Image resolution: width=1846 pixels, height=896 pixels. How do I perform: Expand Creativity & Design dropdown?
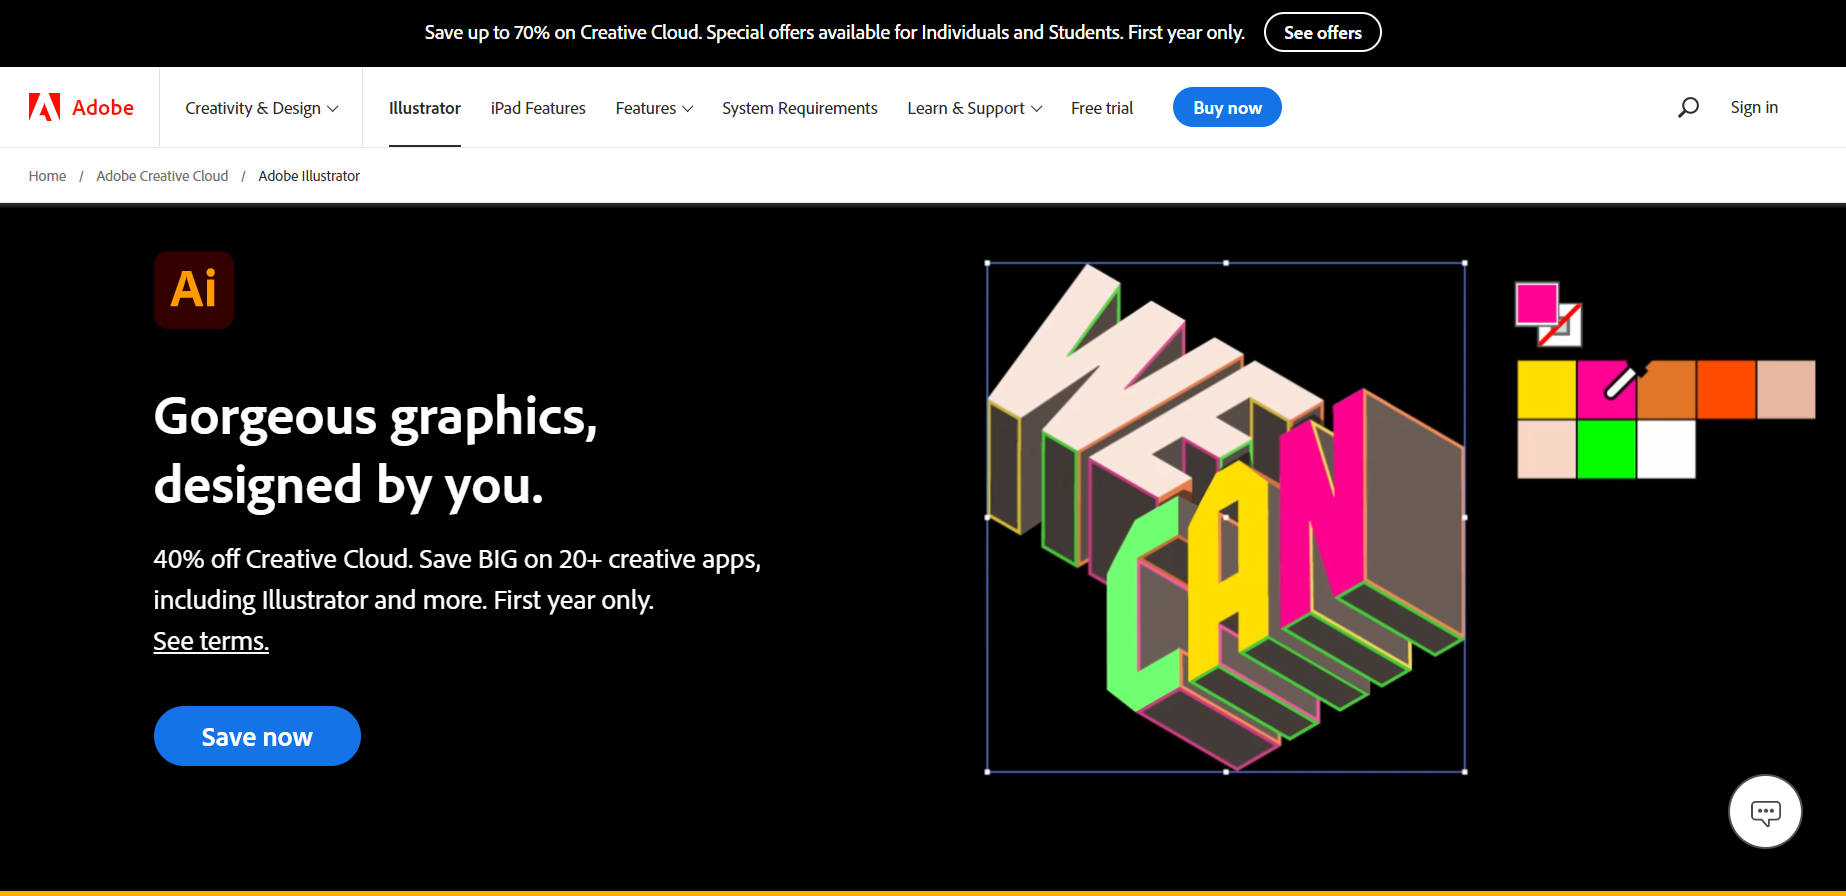pos(262,108)
